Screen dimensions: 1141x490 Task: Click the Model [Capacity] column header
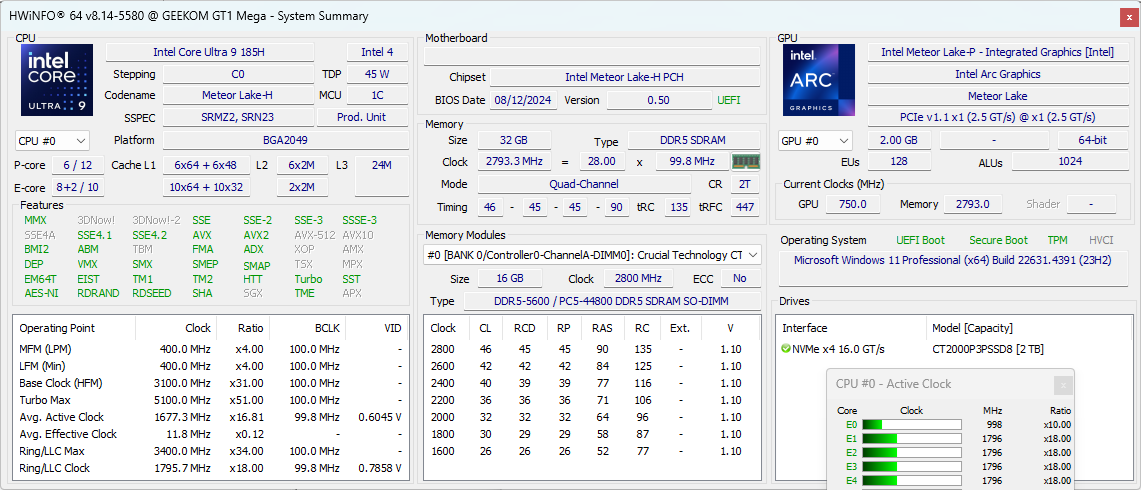tap(972, 328)
